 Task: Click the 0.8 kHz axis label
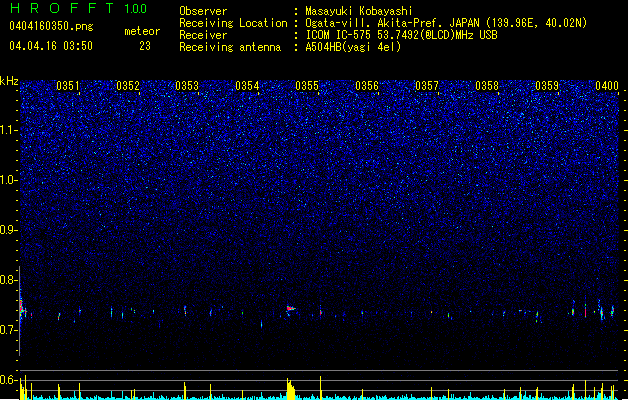(9, 280)
